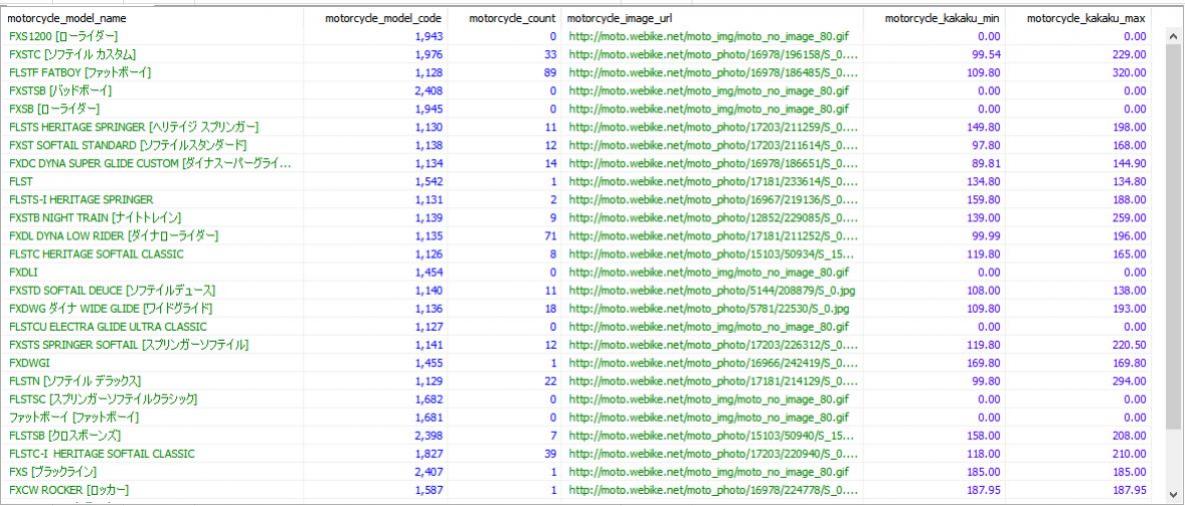Select the FLST model name cell
1185x506 pixels.
[x=151, y=181]
